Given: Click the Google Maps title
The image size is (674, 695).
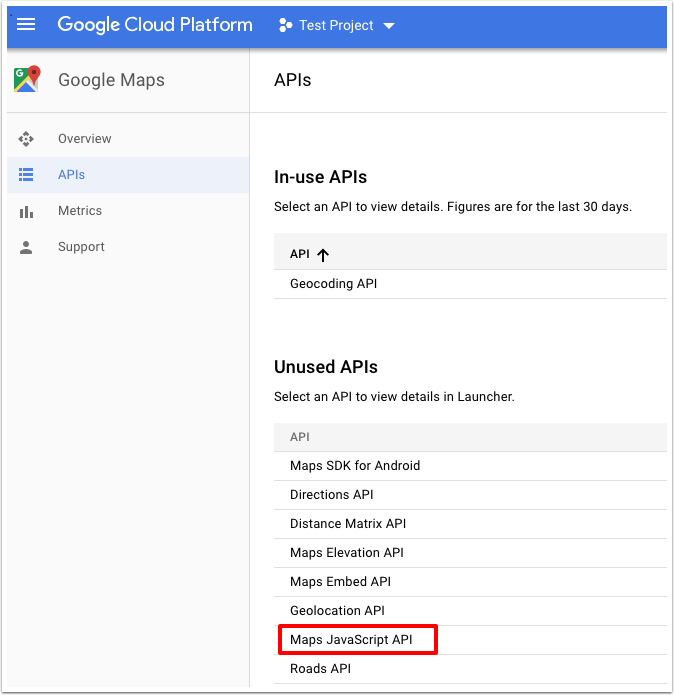Looking at the screenshot, I should click(x=111, y=80).
